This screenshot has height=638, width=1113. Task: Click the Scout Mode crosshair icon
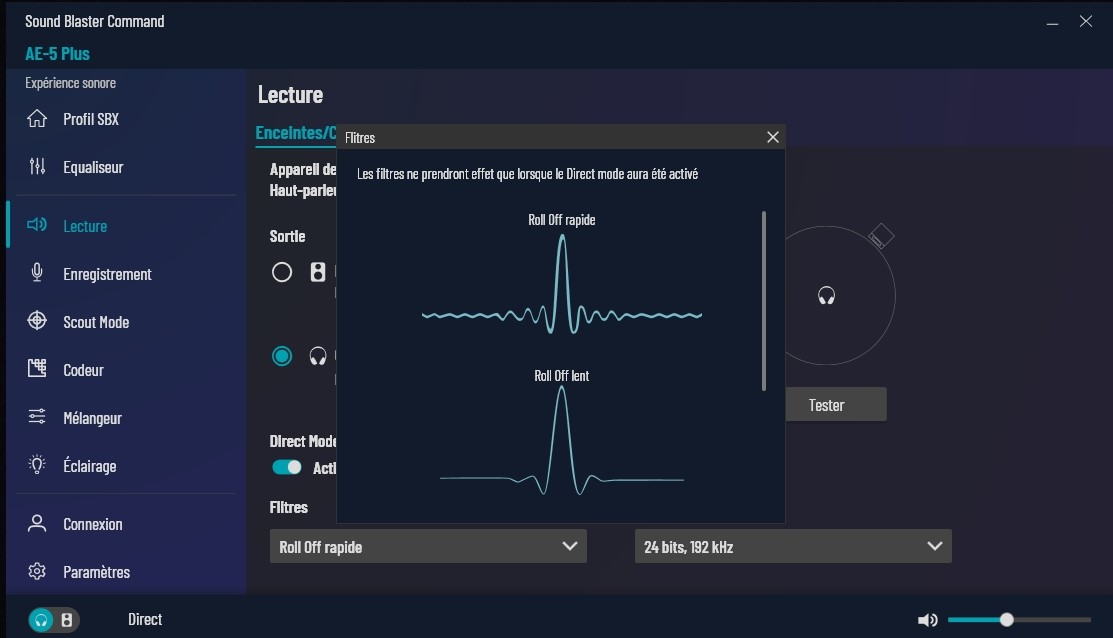37,321
